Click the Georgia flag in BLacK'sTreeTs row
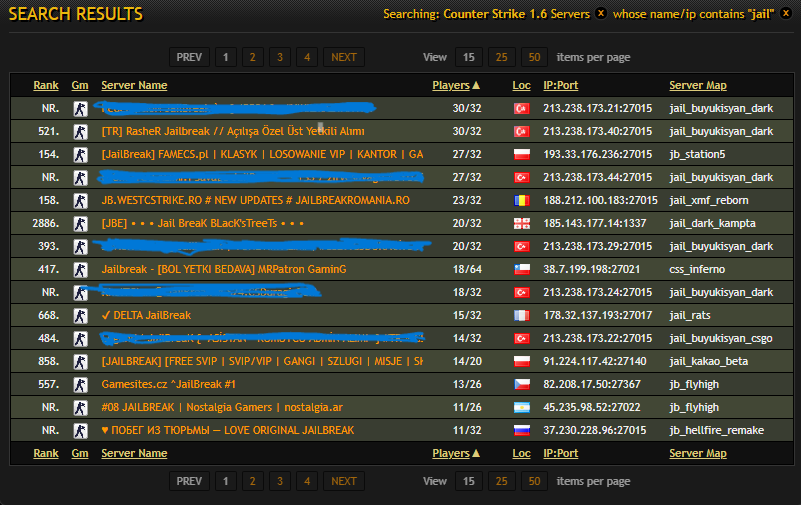Viewport: 801px width, 505px height. click(522, 224)
